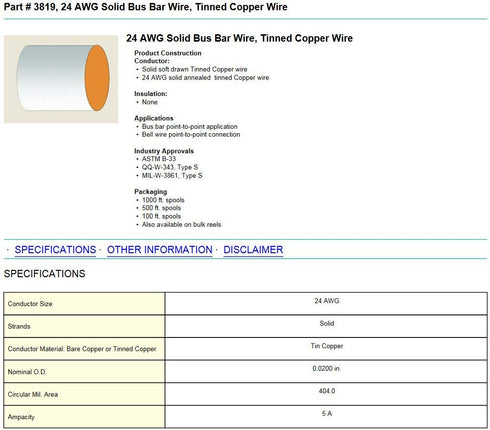Click 'Solid soft drawn Tinned Copper wire' bullet
The height and width of the screenshot is (430, 490).
coord(195,69)
